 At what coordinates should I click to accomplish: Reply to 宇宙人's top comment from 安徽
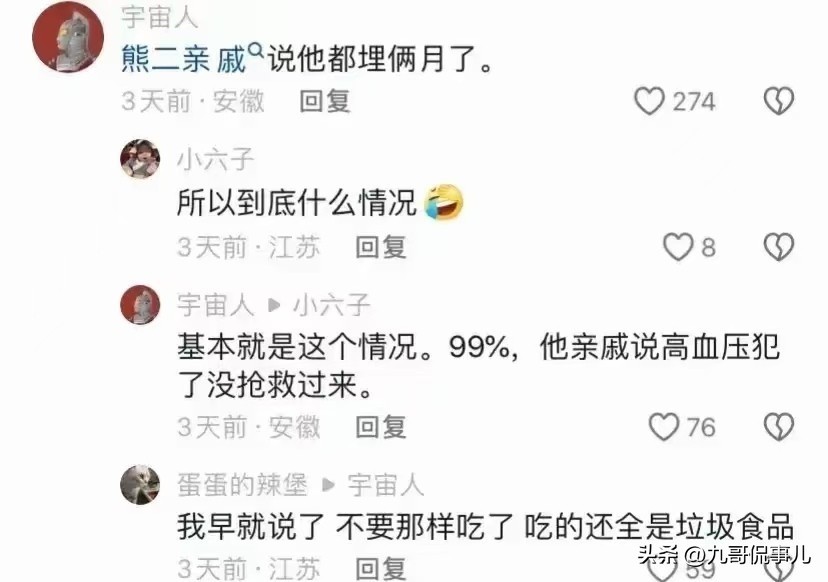coord(325,100)
